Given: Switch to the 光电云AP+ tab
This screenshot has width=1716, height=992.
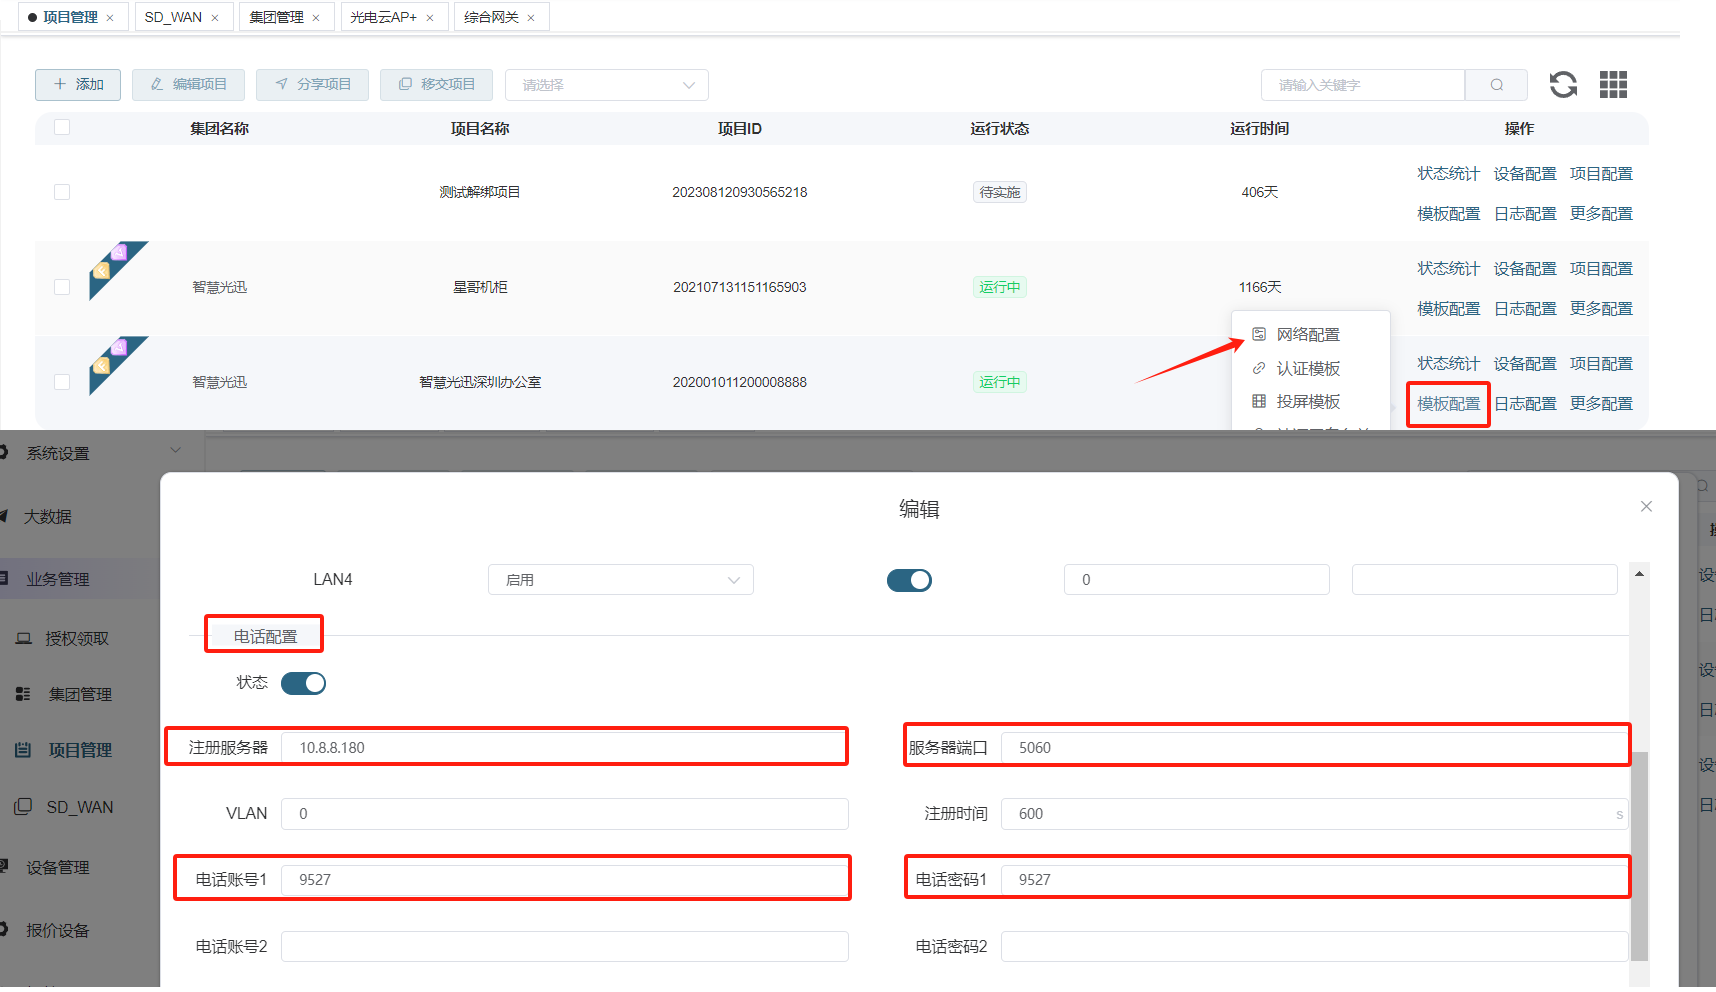Looking at the screenshot, I should (383, 18).
